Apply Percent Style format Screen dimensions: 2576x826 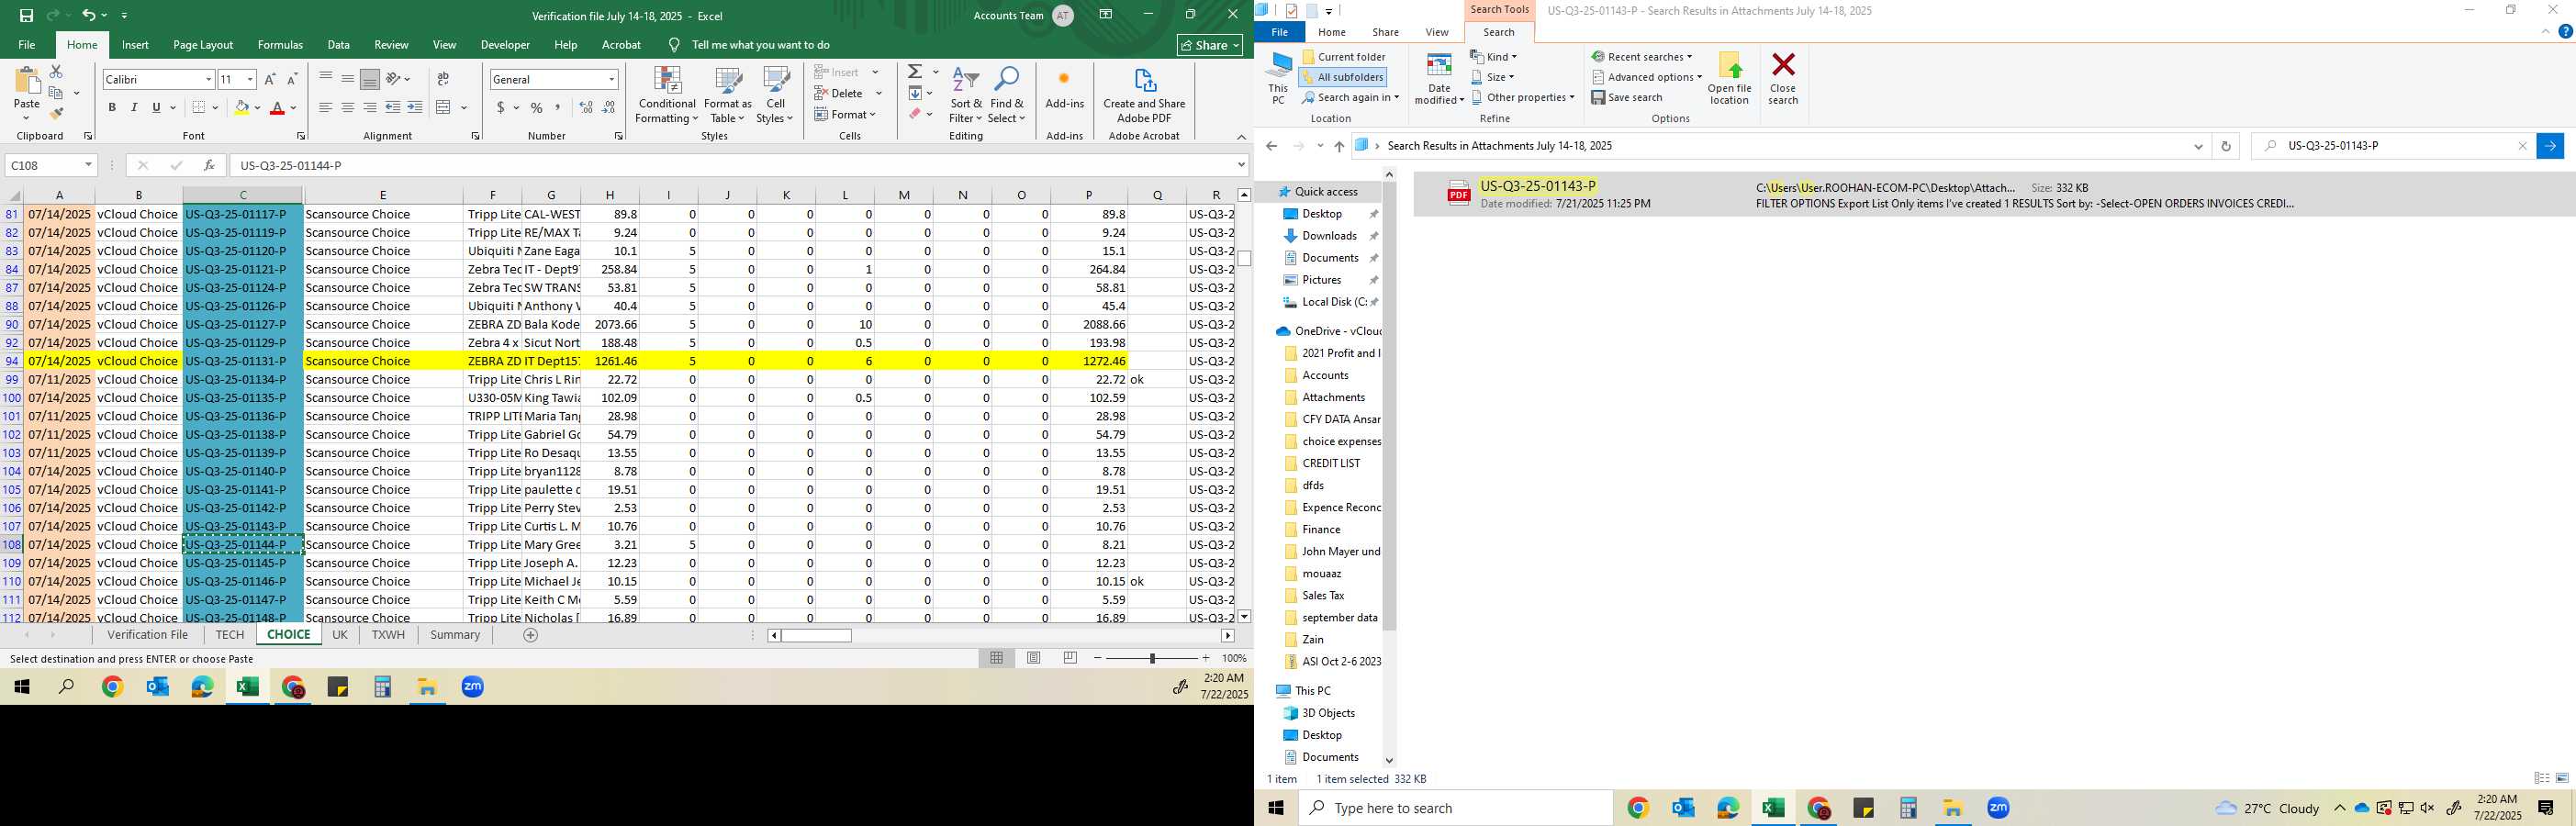coord(537,107)
